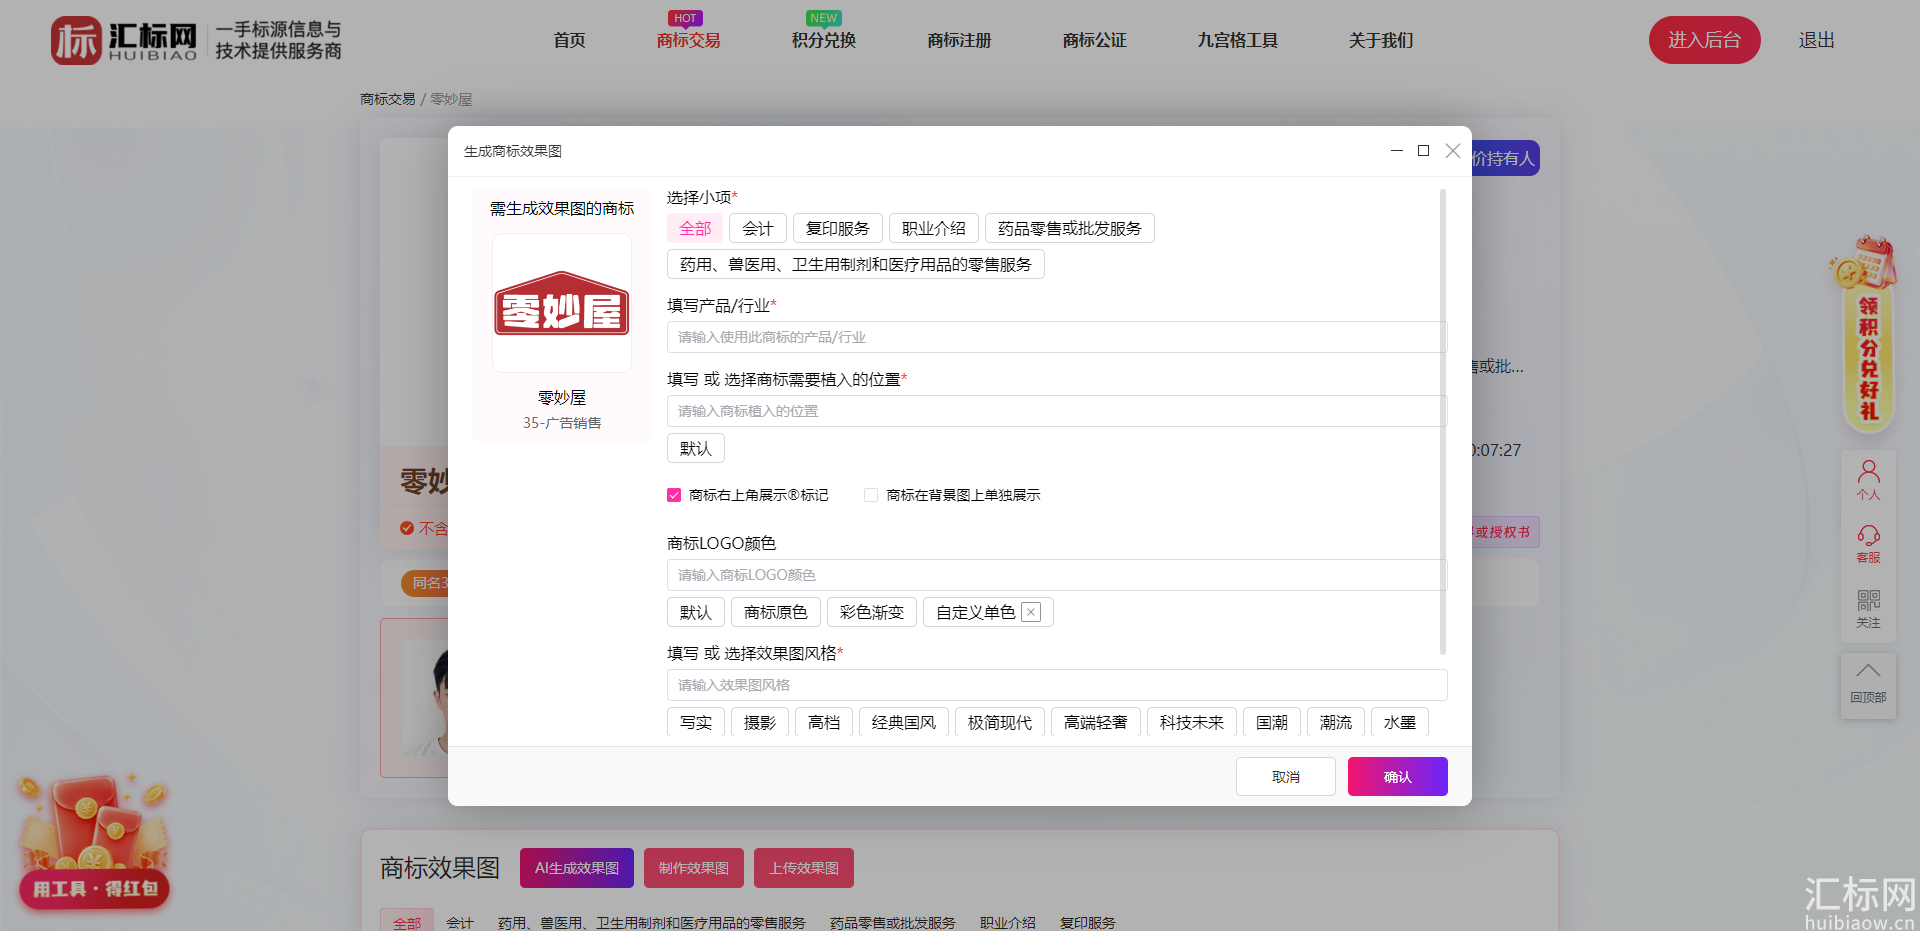Check 商标在背景图上单独展示 checkbox
Screen dimensions: 1920x931
pos(871,495)
